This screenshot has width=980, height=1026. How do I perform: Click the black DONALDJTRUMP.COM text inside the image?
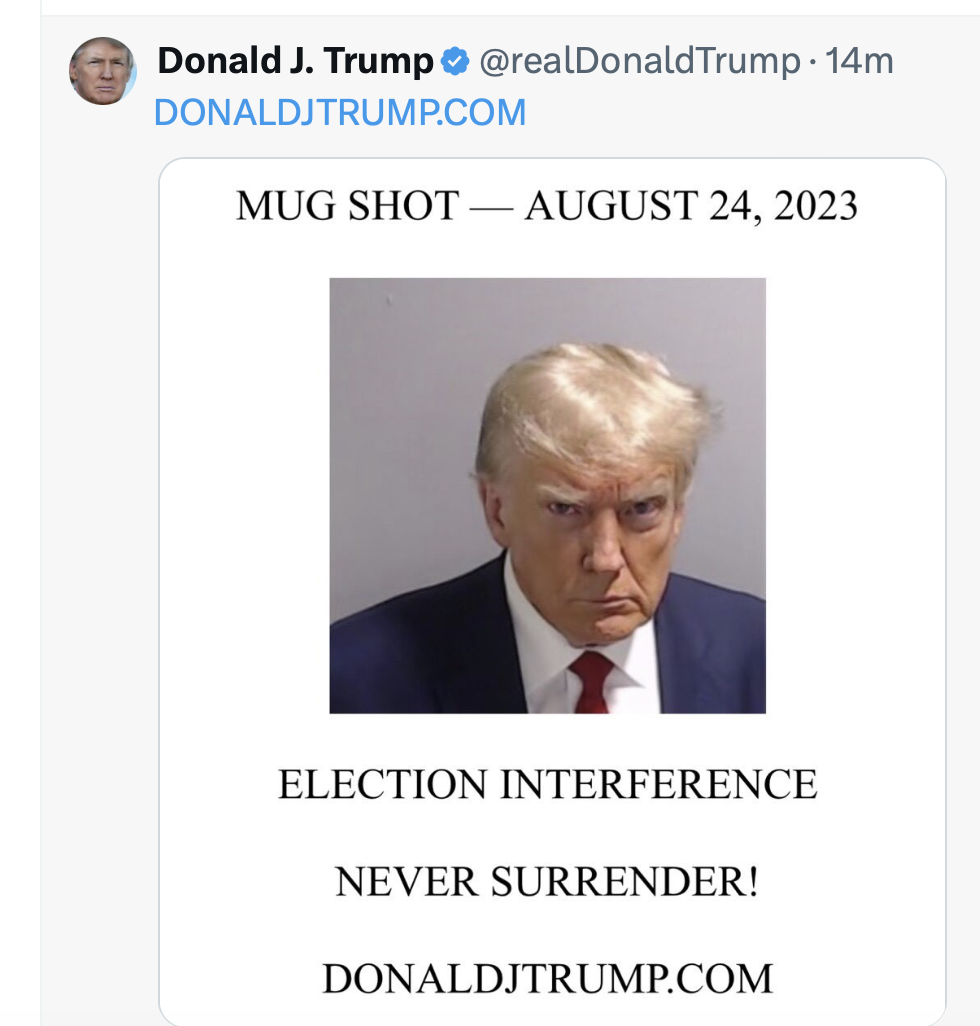pyautogui.click(x=548, y=979)
